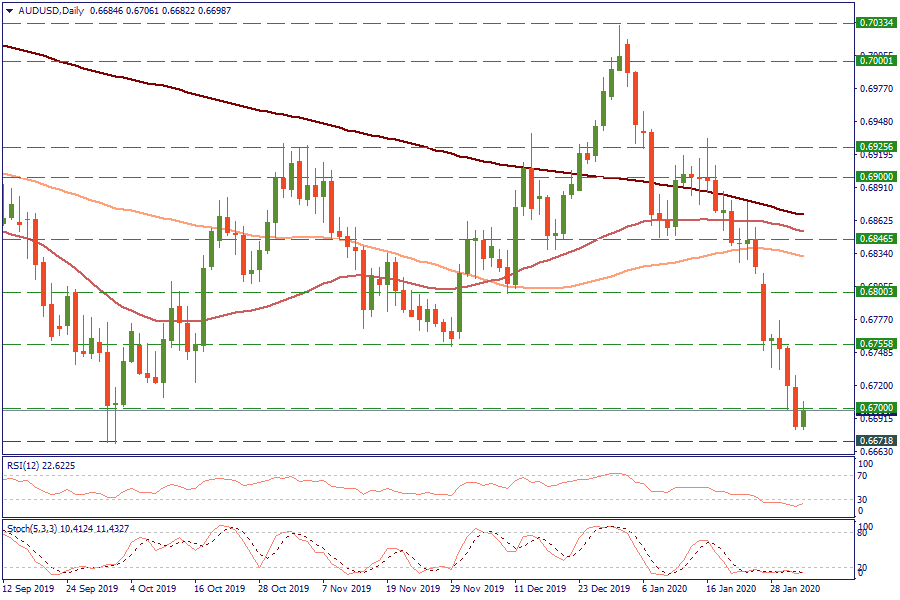Select the 0.68465 horizontal line label
The width and height of the screenshot is (900, 600).
(x=876, y=239)
